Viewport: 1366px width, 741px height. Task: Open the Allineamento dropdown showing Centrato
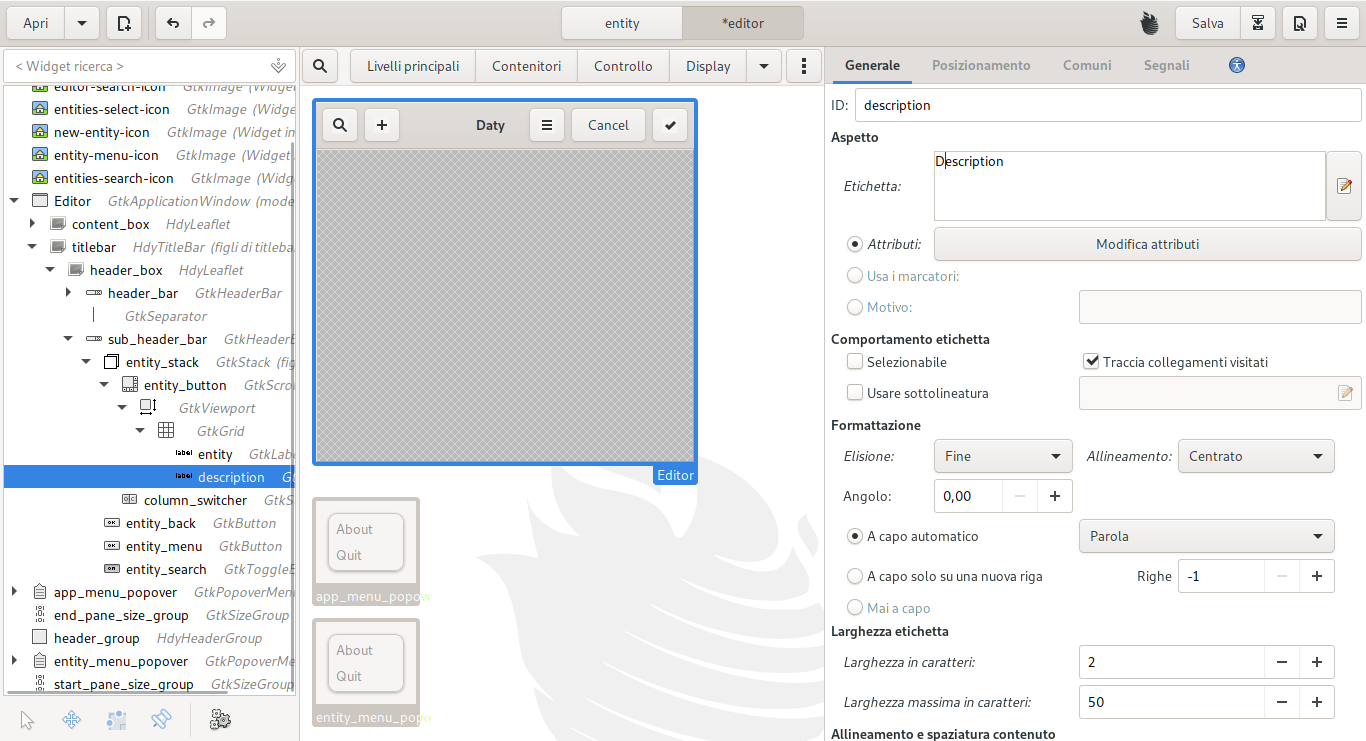pos(1255,456)
